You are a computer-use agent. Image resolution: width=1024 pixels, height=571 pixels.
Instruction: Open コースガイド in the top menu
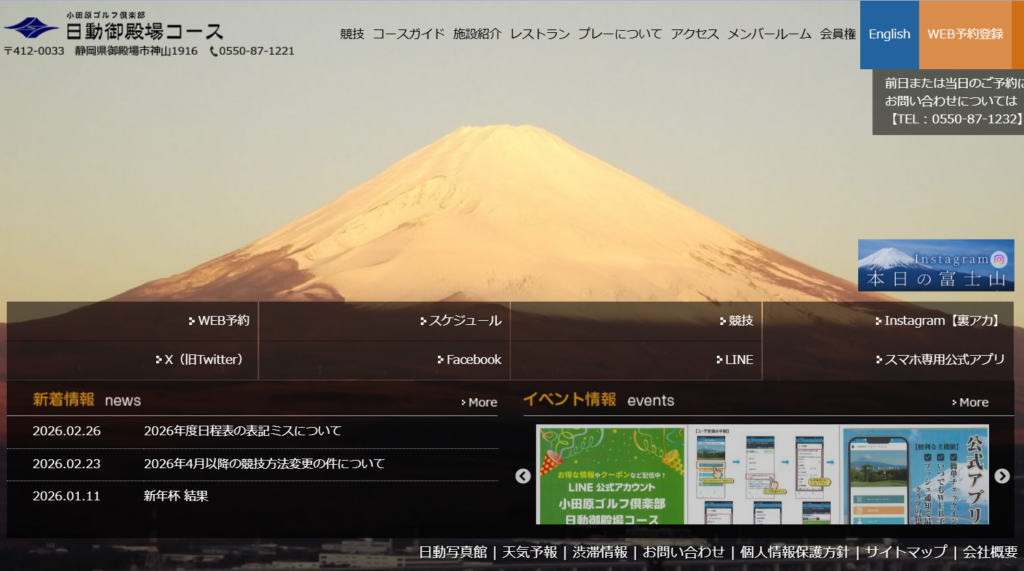pyautogui.click(x=408, y=34)
